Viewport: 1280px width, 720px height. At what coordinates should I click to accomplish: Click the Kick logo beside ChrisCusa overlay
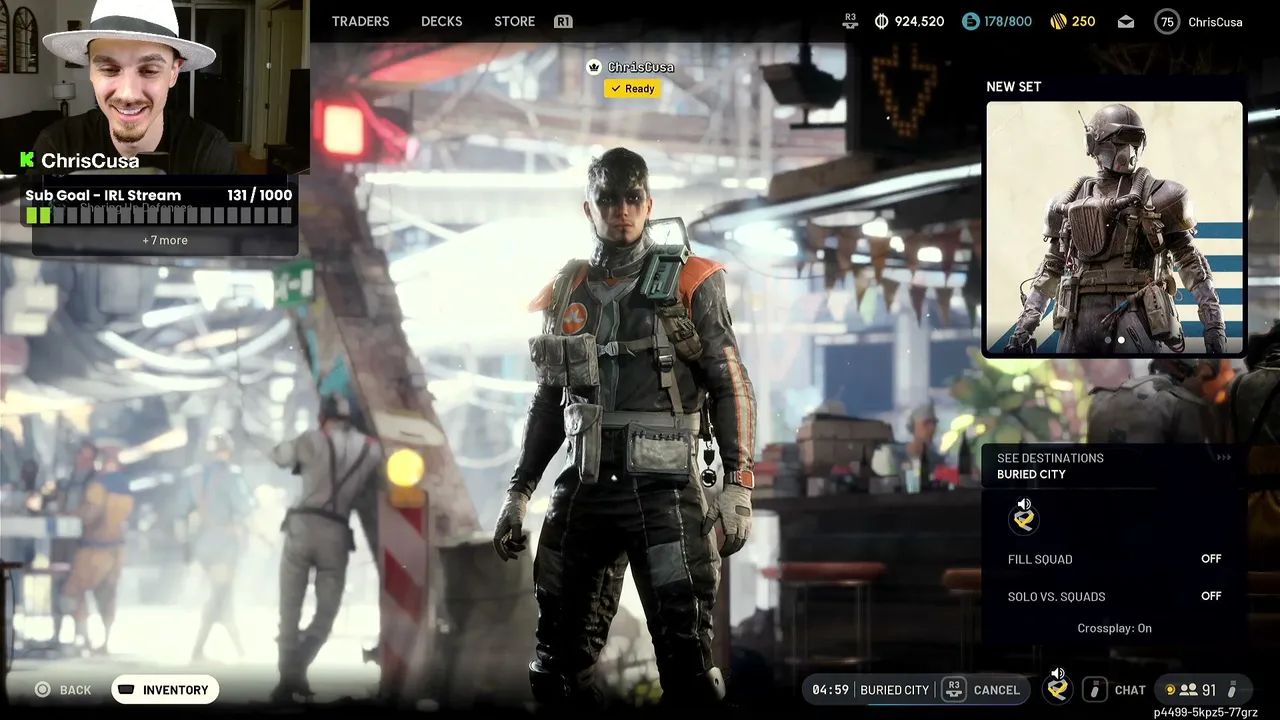pos(27,160)
